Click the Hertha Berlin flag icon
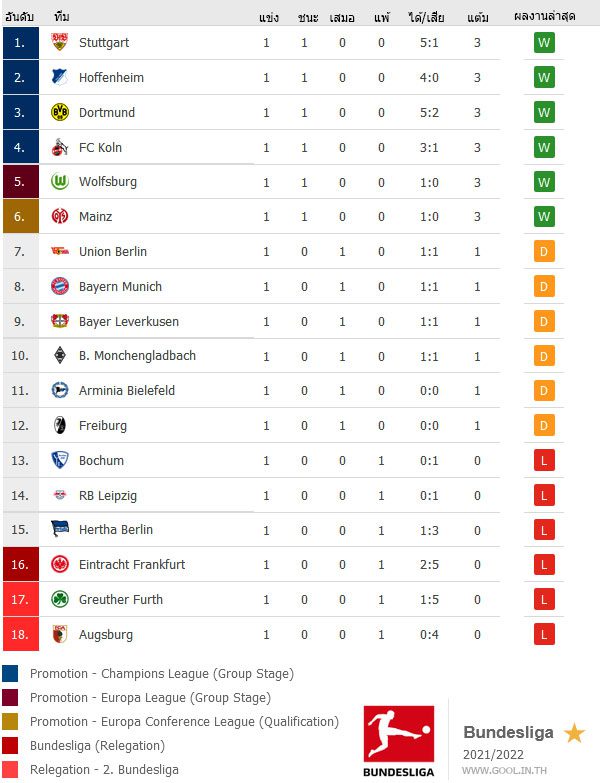Viewport: 600px width, 783px height. click(x=60, y=529)
